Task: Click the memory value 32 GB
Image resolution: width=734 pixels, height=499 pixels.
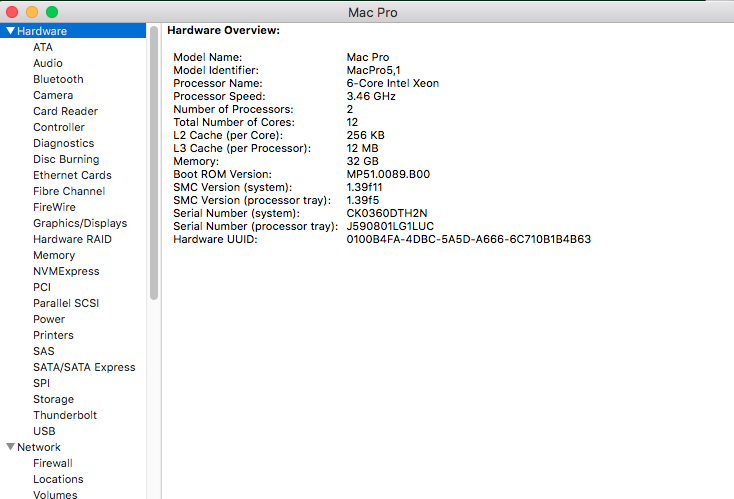Action: click(x=362, y=161)
